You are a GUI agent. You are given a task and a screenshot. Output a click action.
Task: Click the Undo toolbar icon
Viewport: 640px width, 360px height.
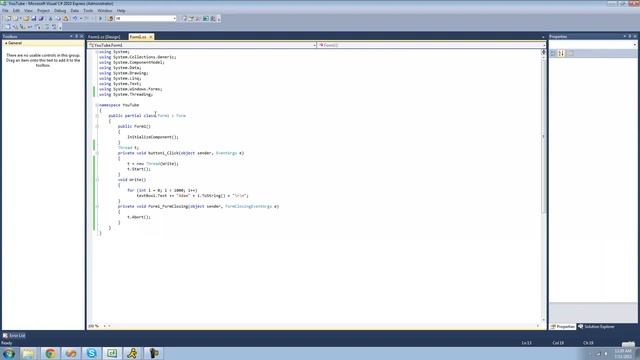point(75,18)
